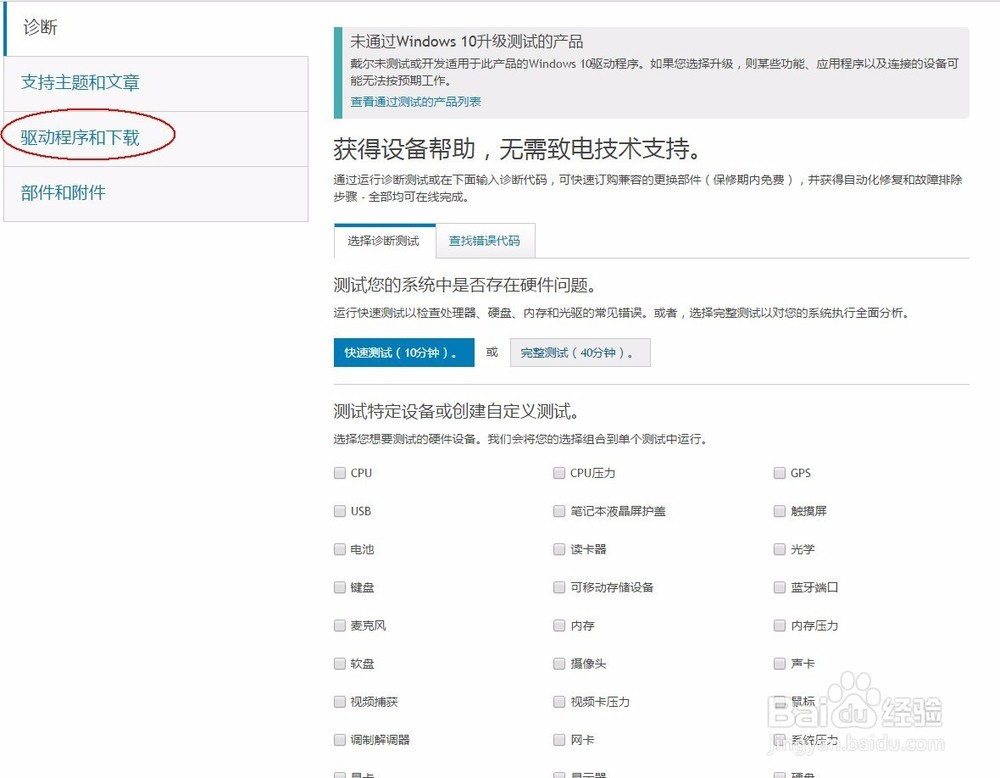Click the heading 测试您的系统中是否存在硬件问题。
The width and height of the screenshot is (1000, 778).
[466, 285]
